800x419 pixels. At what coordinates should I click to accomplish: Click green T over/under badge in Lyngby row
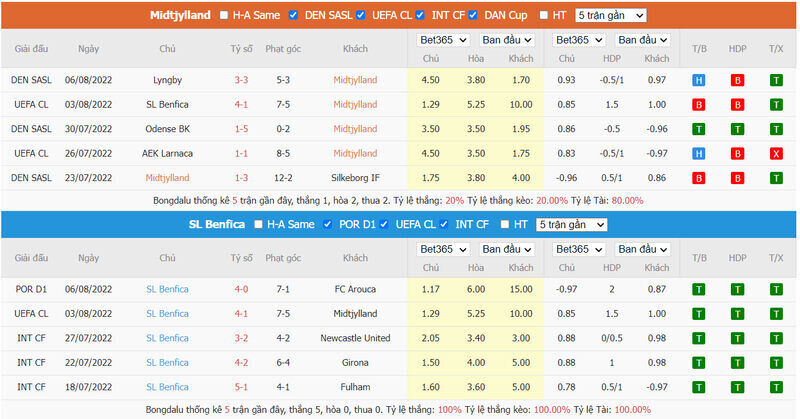pos(776,80)
